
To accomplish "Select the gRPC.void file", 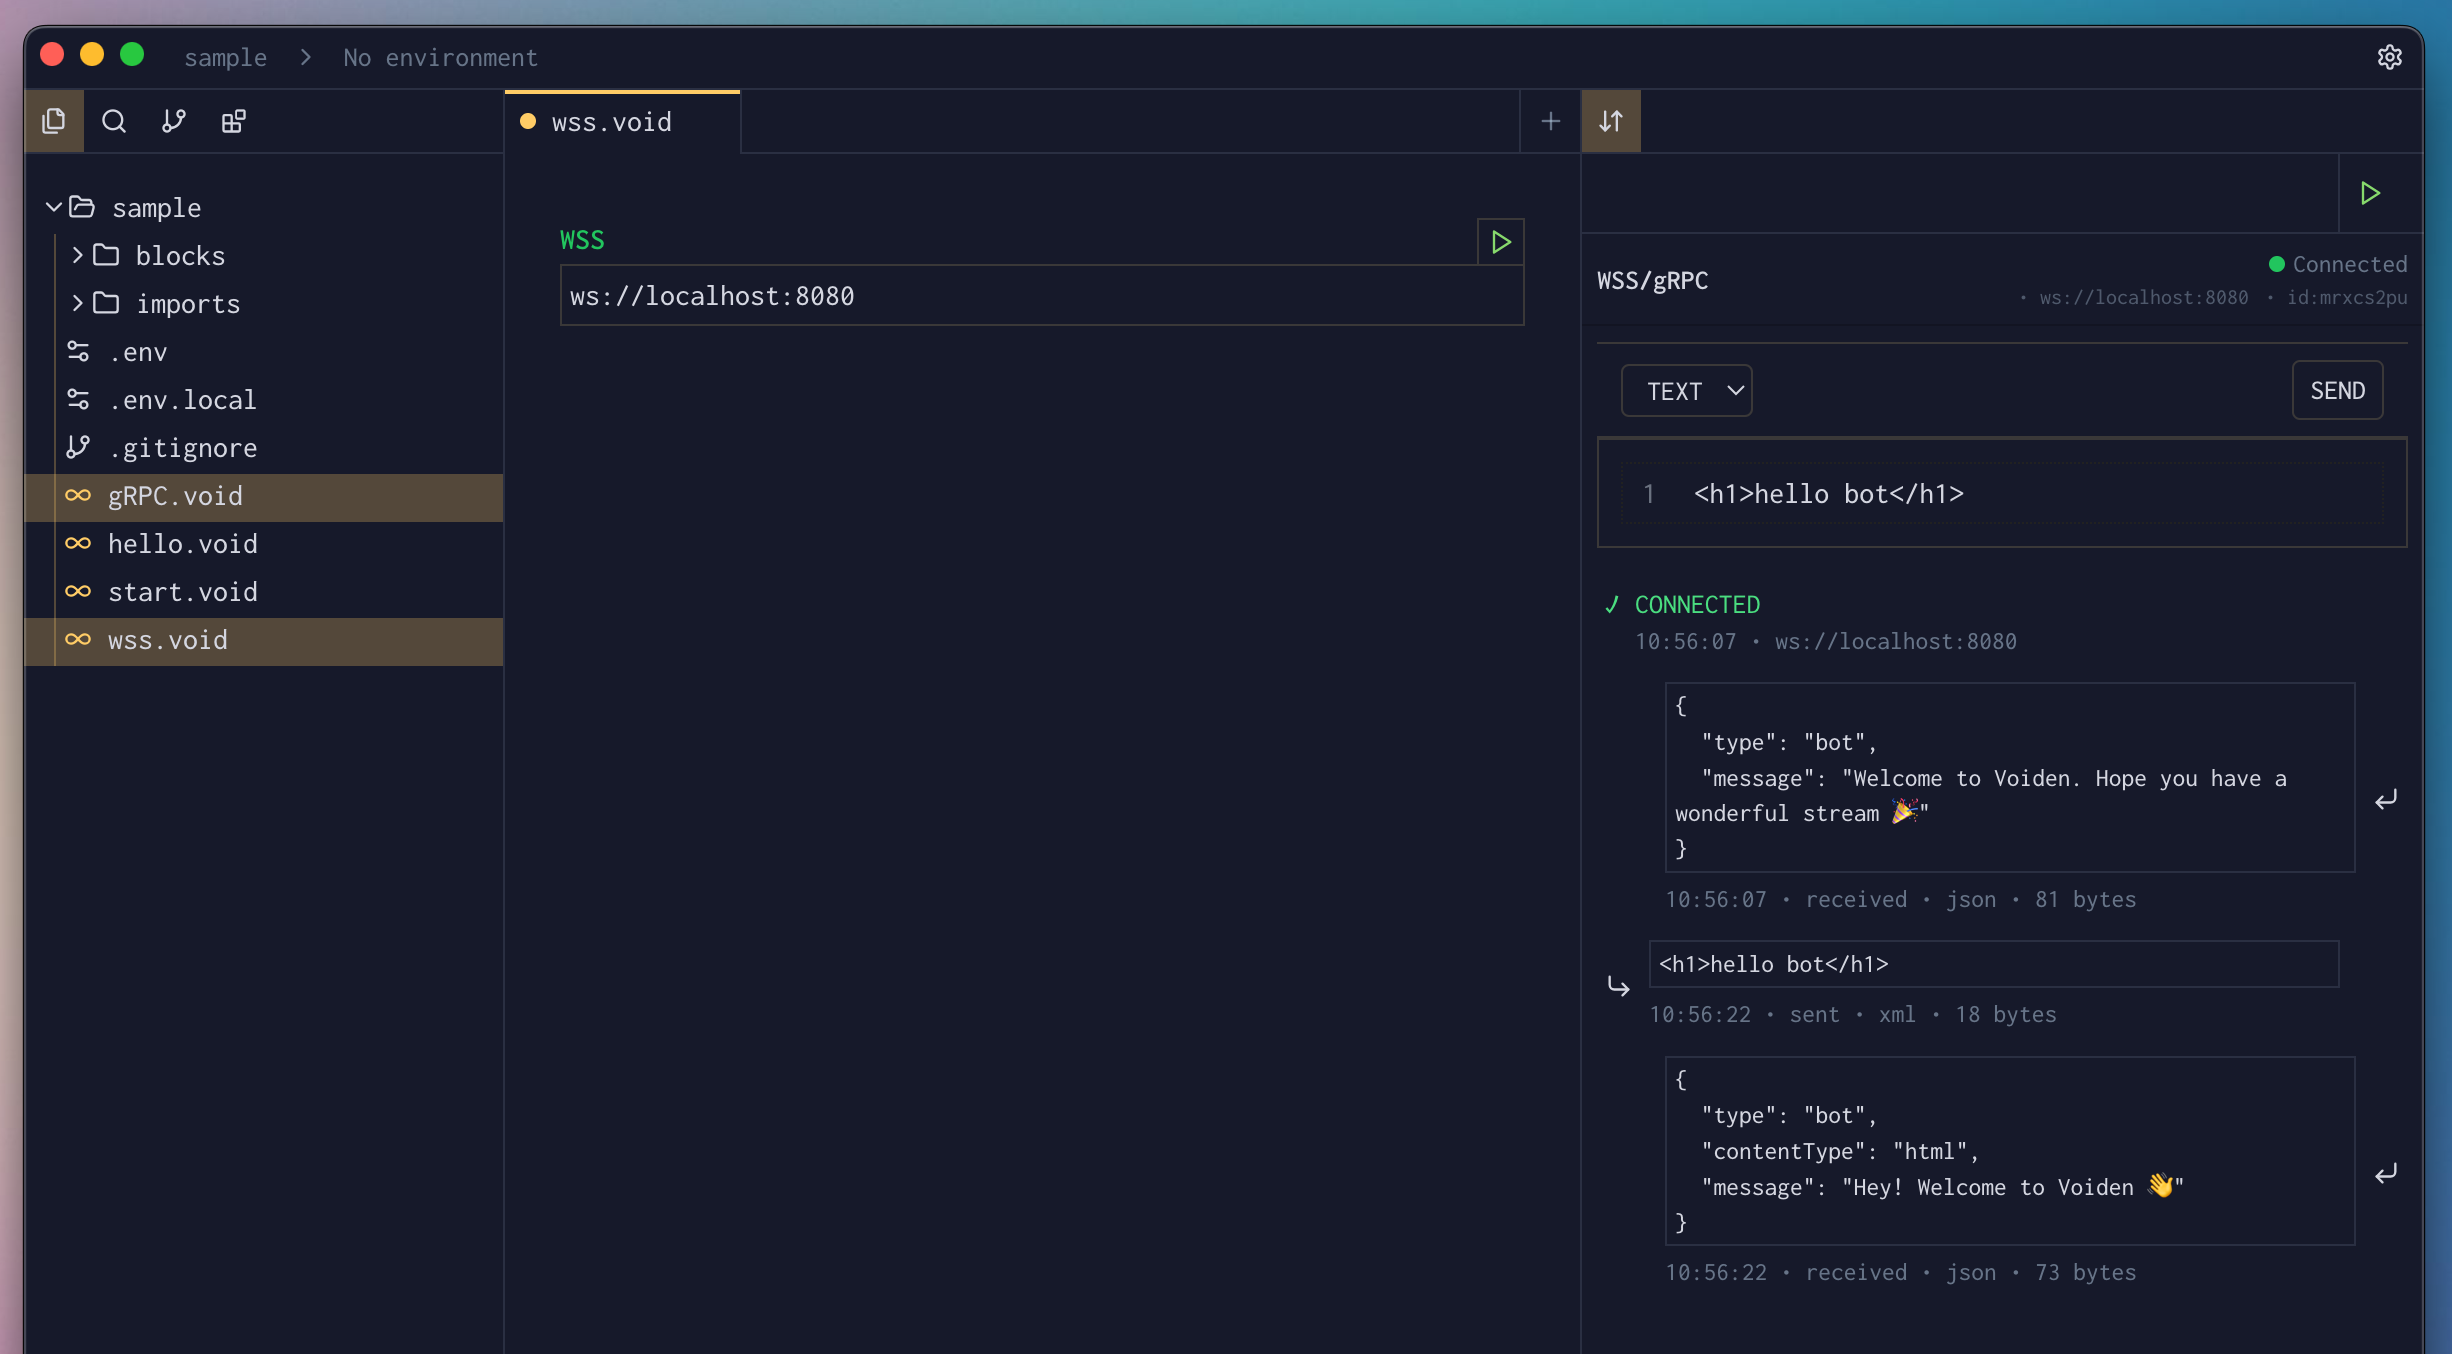I will 175,496.
